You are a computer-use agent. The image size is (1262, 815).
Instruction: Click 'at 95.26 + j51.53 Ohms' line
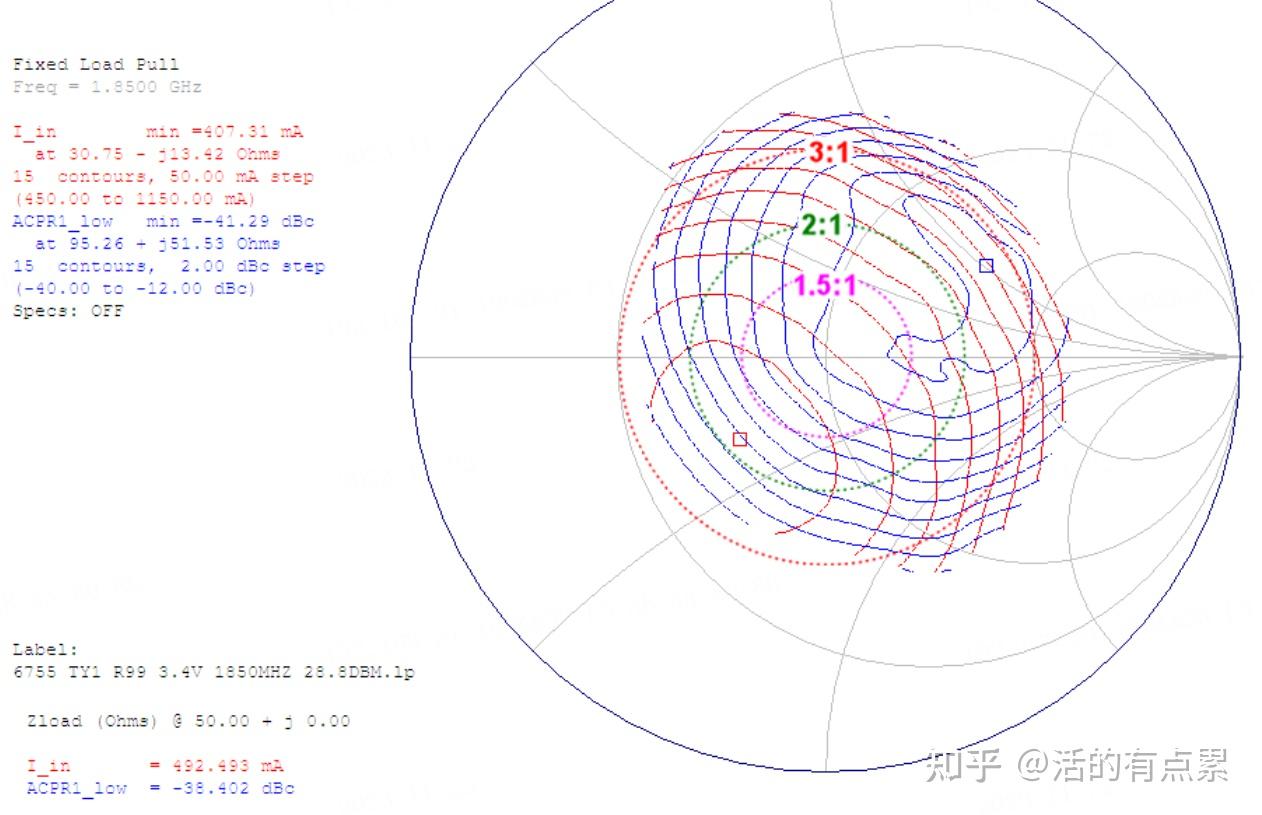[157, 243]
